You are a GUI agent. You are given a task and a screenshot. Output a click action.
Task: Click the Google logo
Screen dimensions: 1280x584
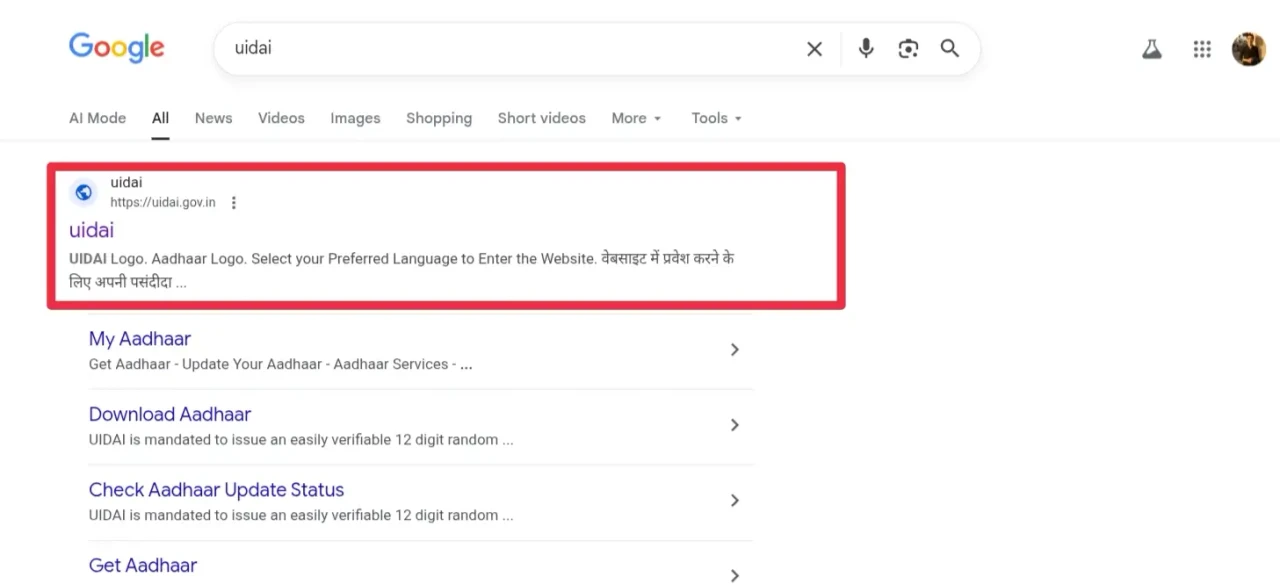tap(117, 48)
